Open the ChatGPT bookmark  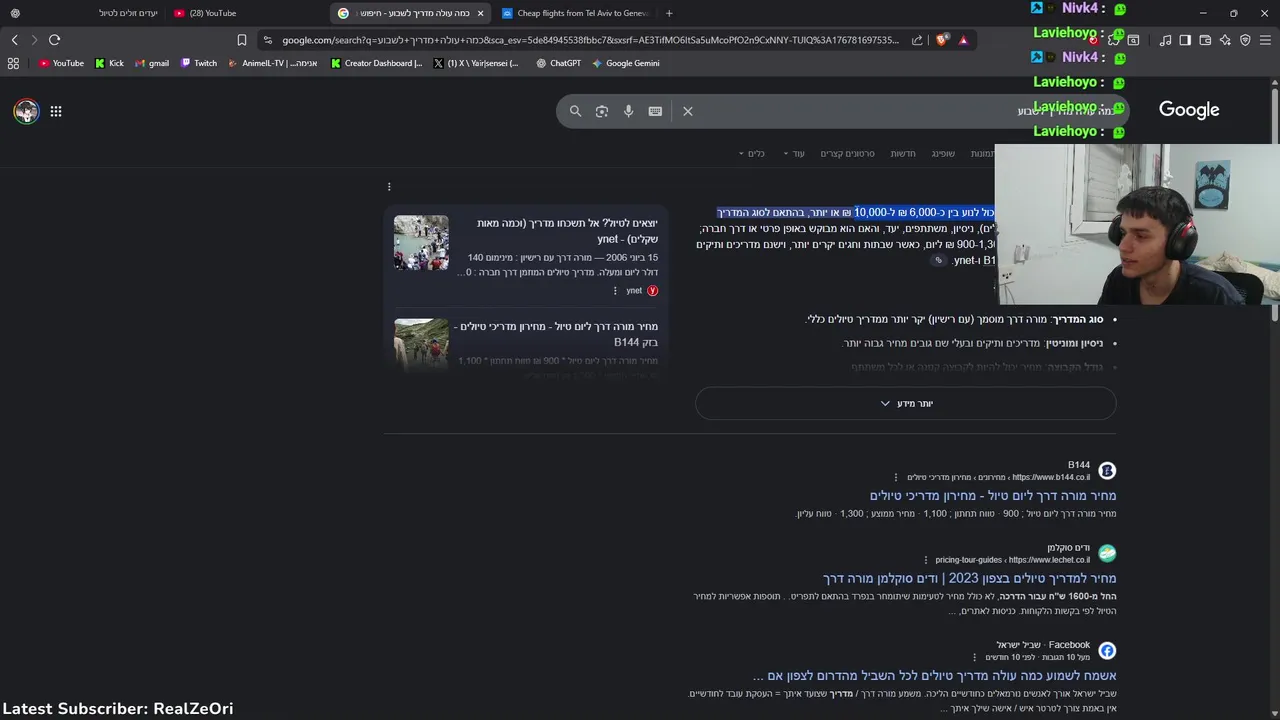click(x=558, y=63)
